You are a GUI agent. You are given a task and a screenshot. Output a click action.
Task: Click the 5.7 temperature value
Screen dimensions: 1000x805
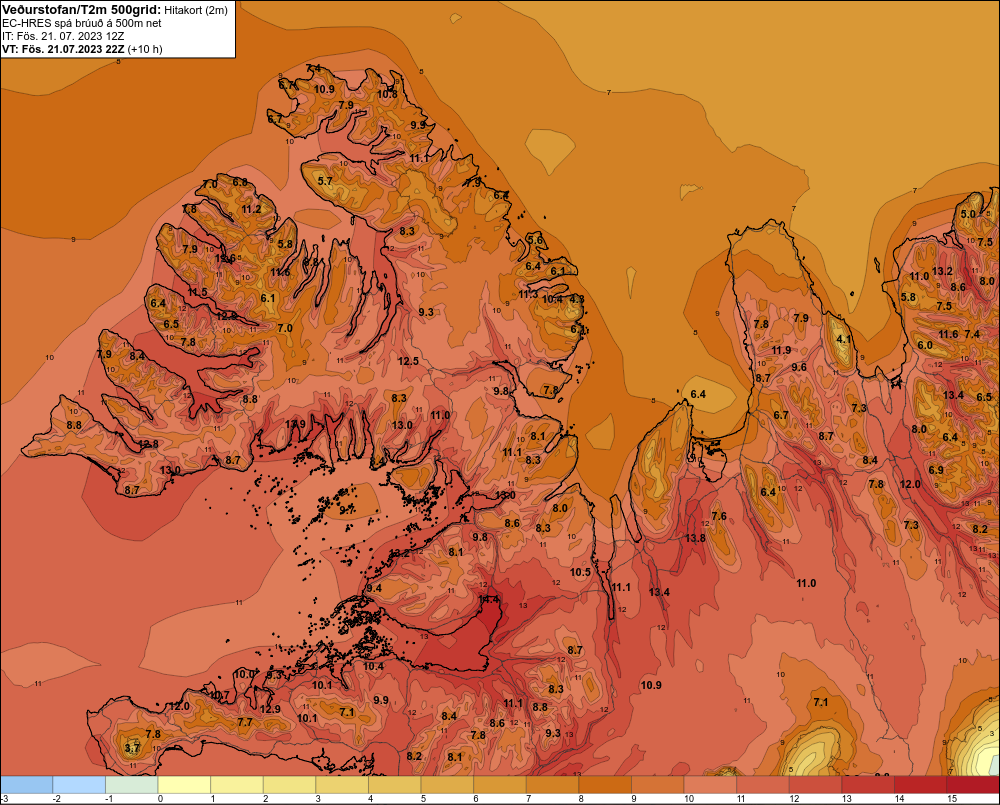pos(325,181)
